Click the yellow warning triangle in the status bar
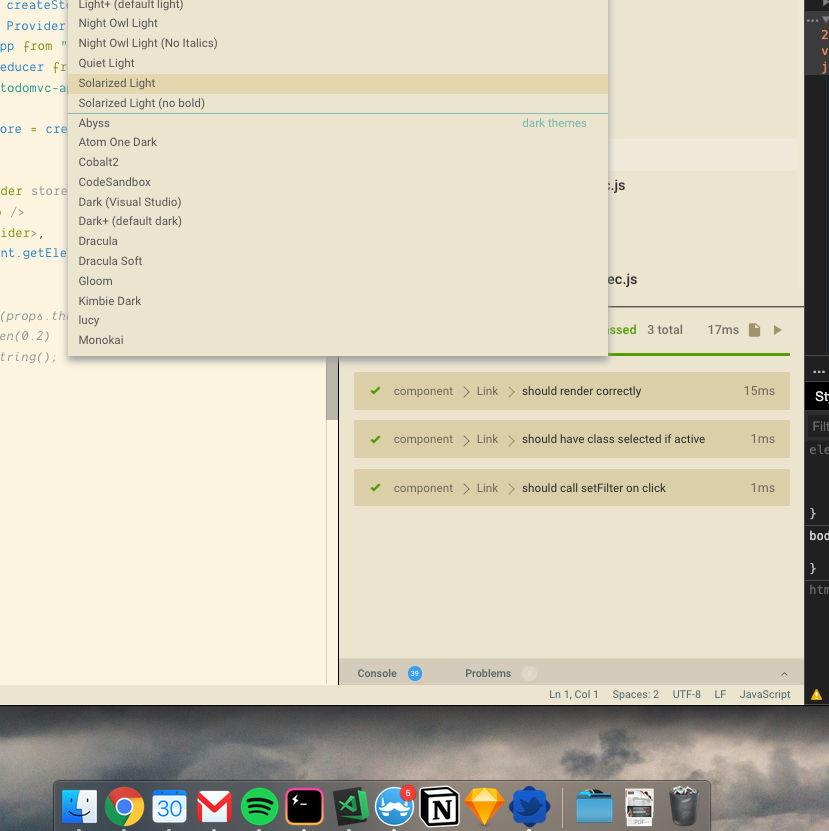This screenshot has height=831, width=829. pyautogui.click(x=816, y=694)
